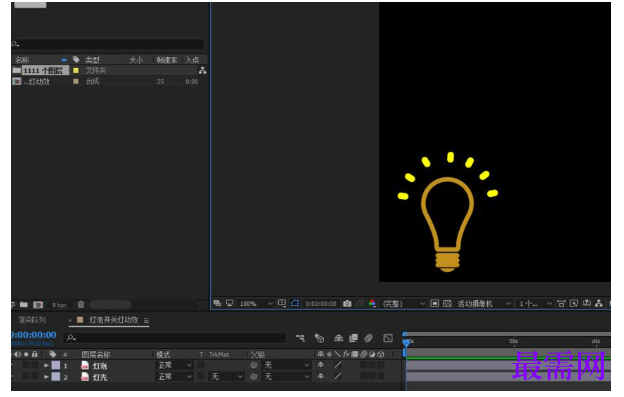Click the primary viewer monitor icon
This screenshot has height=397, width=624.
[x=230, y=303]
